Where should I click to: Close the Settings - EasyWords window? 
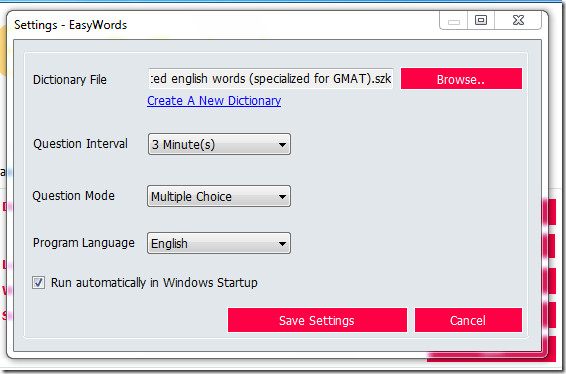pyautogui.click(x=518, y=20)
